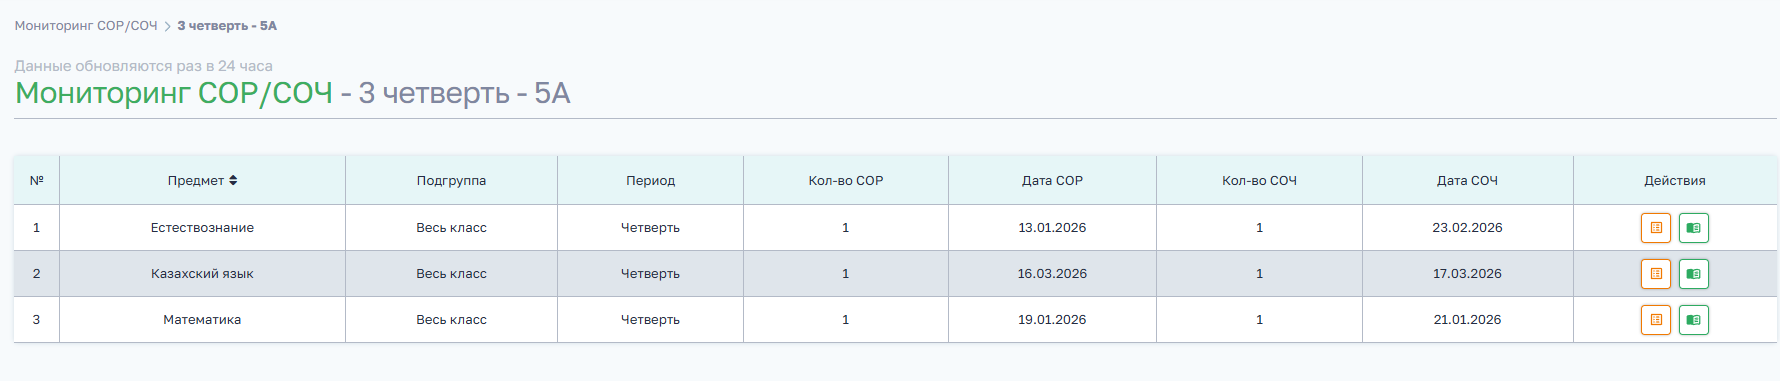The width and height of the screenshot is (1780, 381).
Task: Click the Кол-во СОЧ column header
Action: 1259,181
